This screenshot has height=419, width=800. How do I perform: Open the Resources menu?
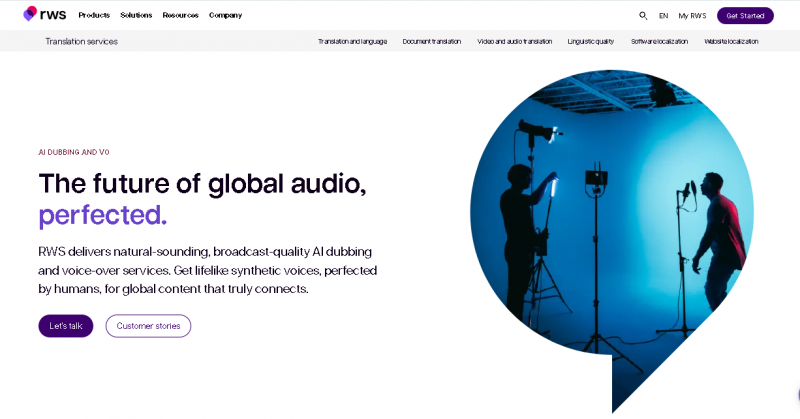click(x=180, y=16)
